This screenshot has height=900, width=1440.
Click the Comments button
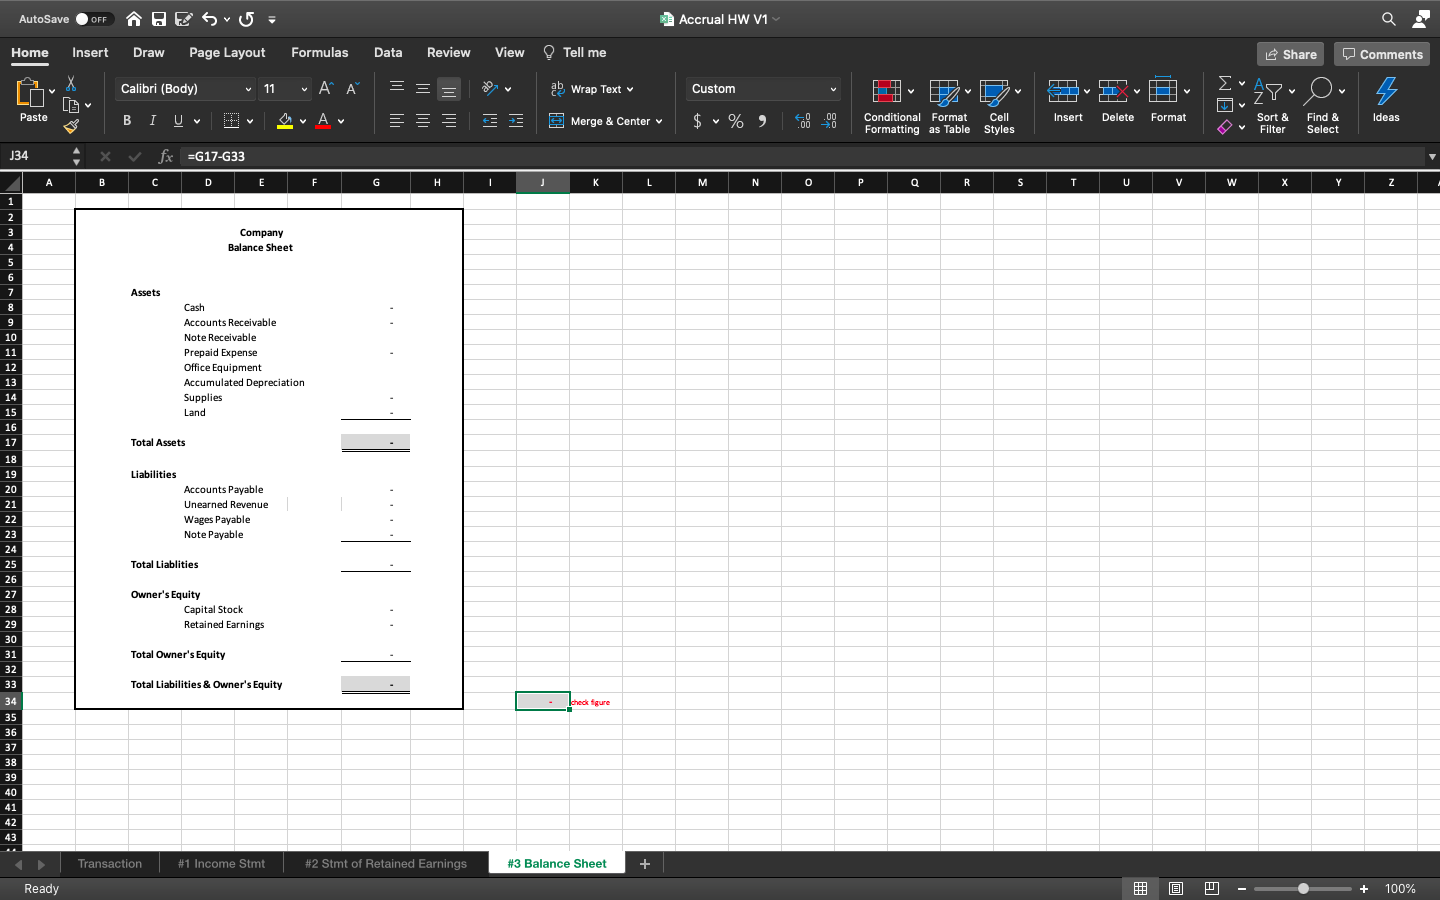(x=1382, y=54)
